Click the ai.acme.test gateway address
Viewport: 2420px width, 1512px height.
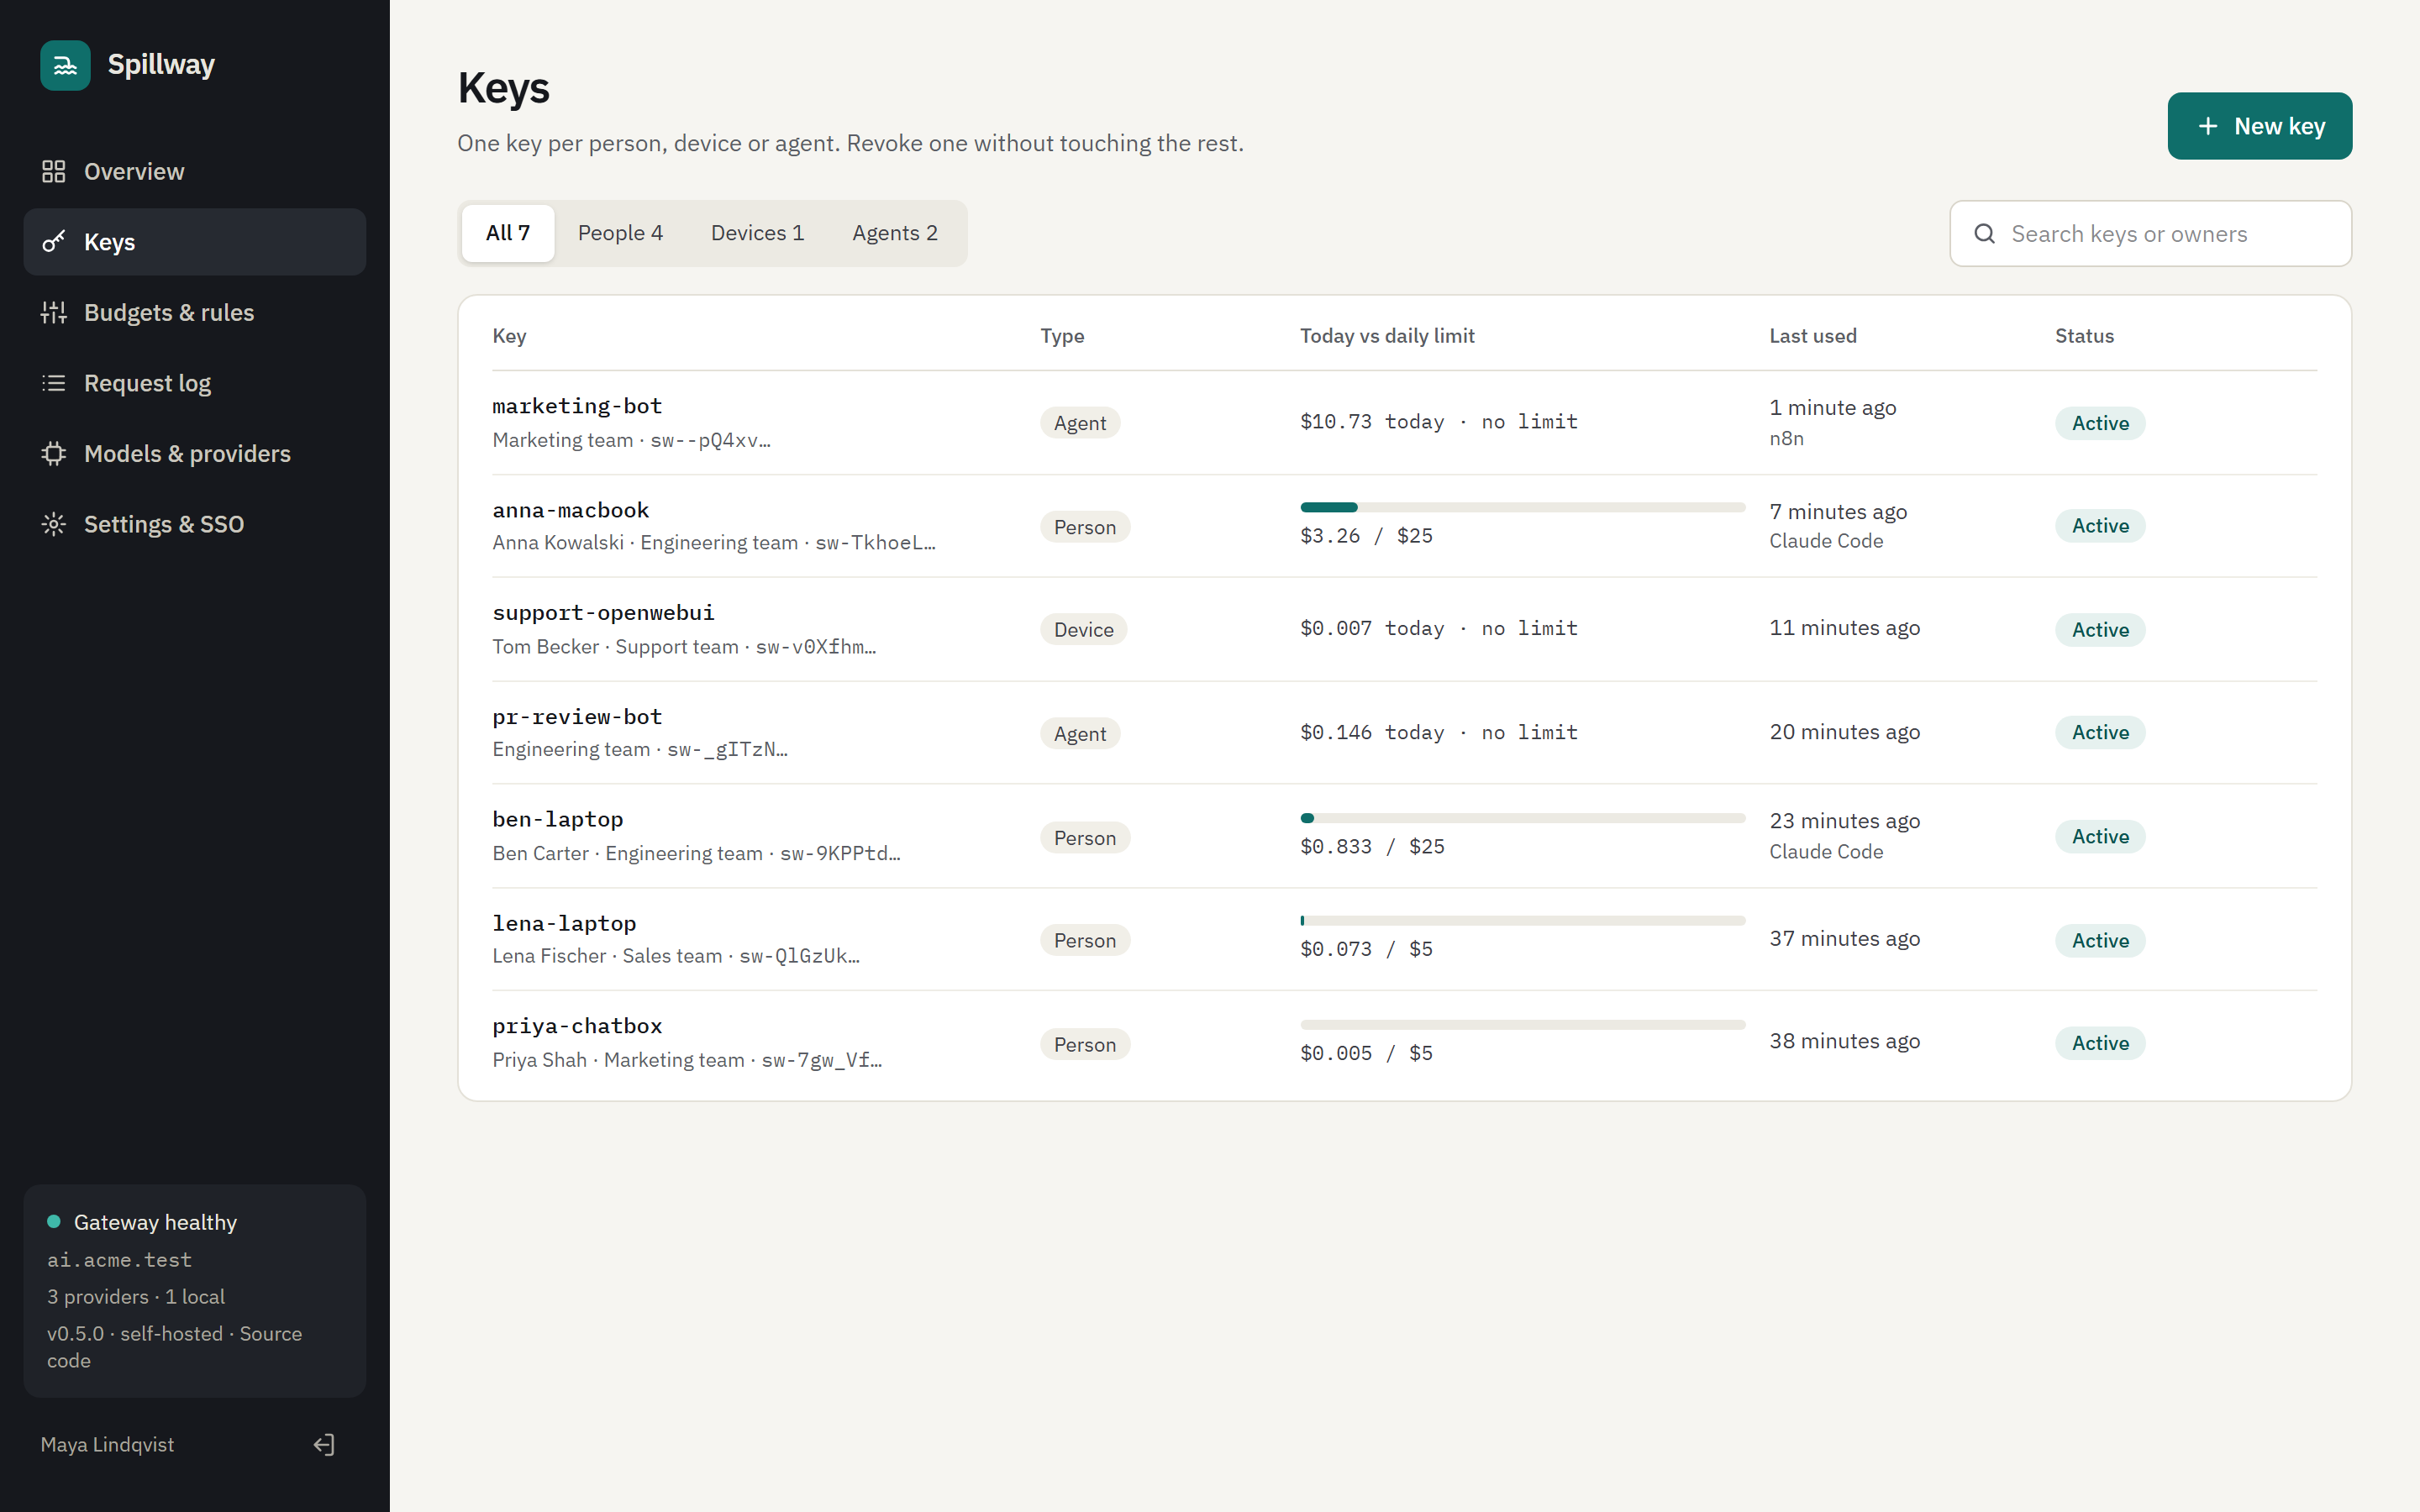(x=119, y=1260)
